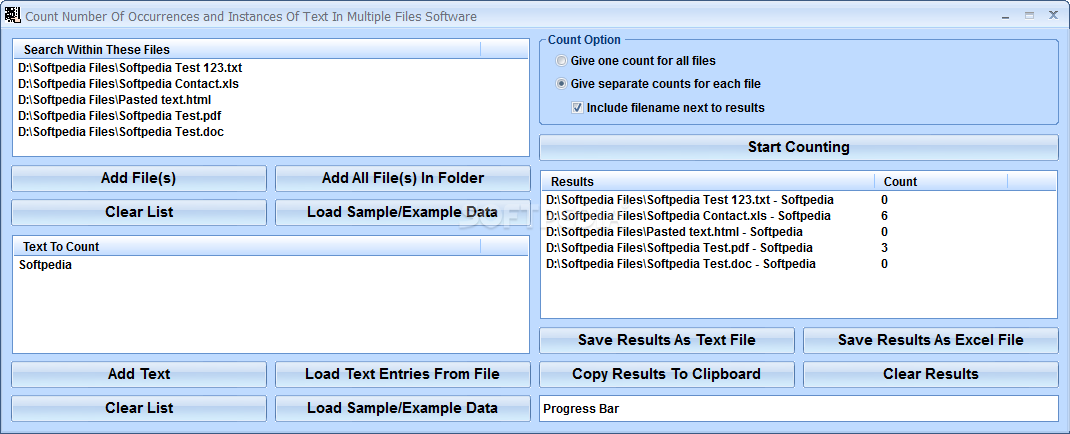The image size is (1070, 434).
Task: Click count value 6 for Softpedia Contact.xls
Action: 884,216
